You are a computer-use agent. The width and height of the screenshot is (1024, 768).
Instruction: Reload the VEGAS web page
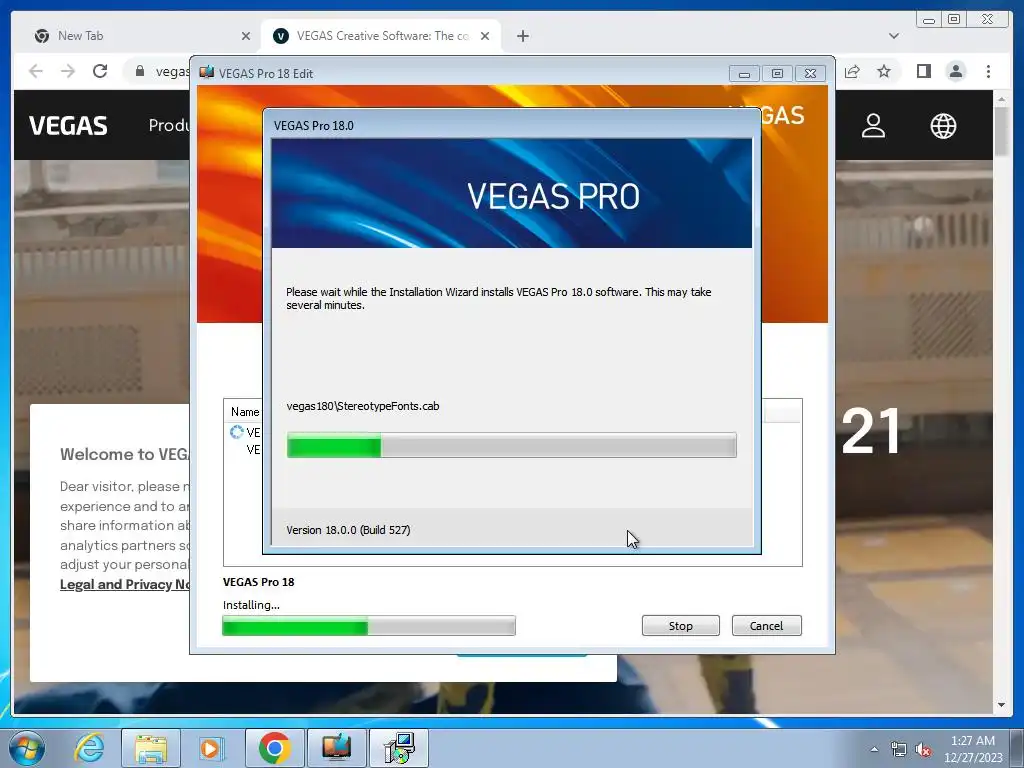100,71
